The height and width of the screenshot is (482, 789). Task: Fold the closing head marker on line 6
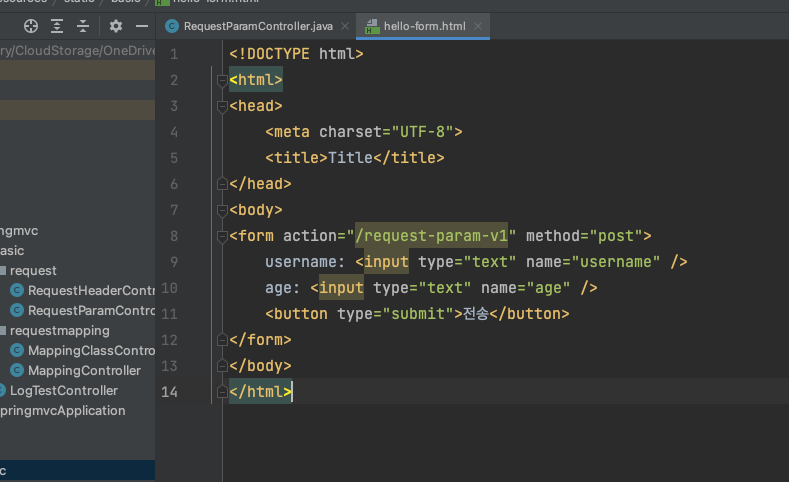click(222, 184)
